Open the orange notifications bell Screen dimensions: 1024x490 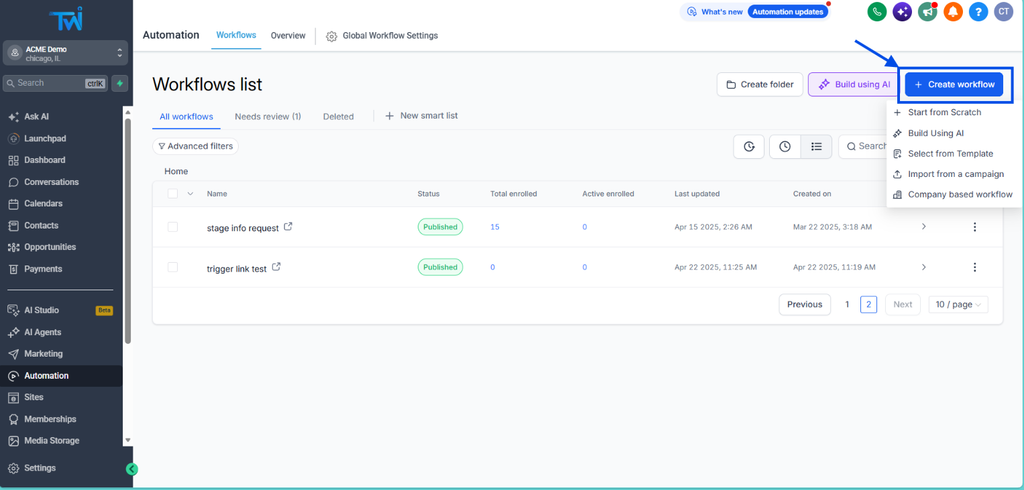coord(953,11)
